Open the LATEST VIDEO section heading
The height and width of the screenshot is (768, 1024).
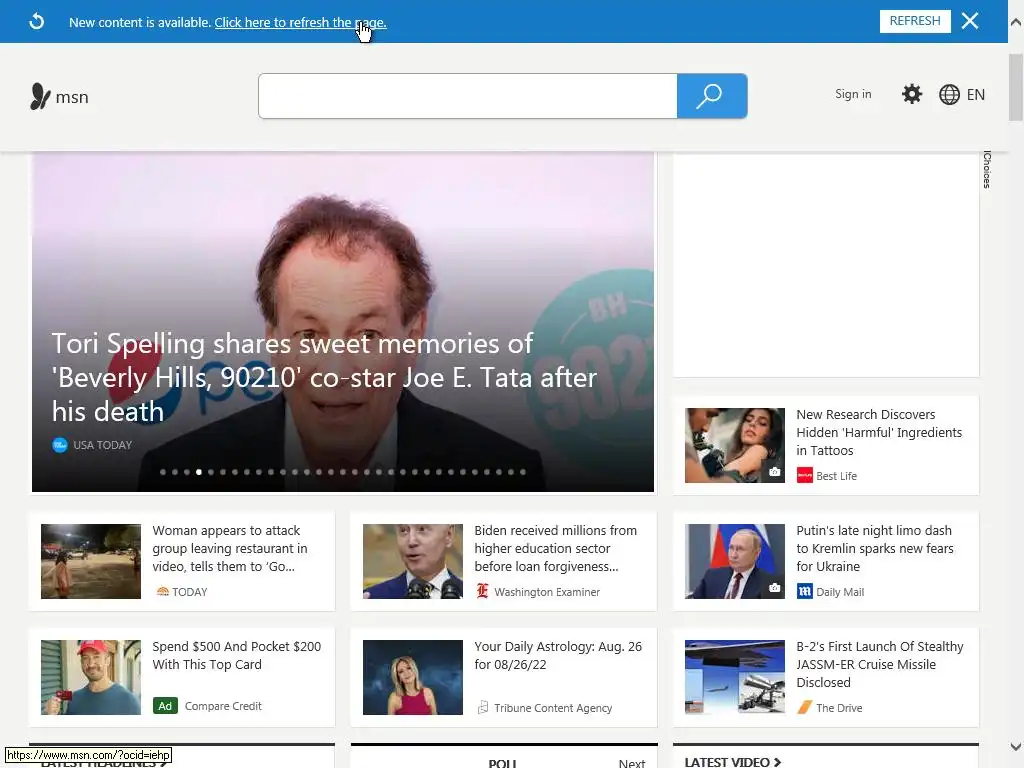733,761
